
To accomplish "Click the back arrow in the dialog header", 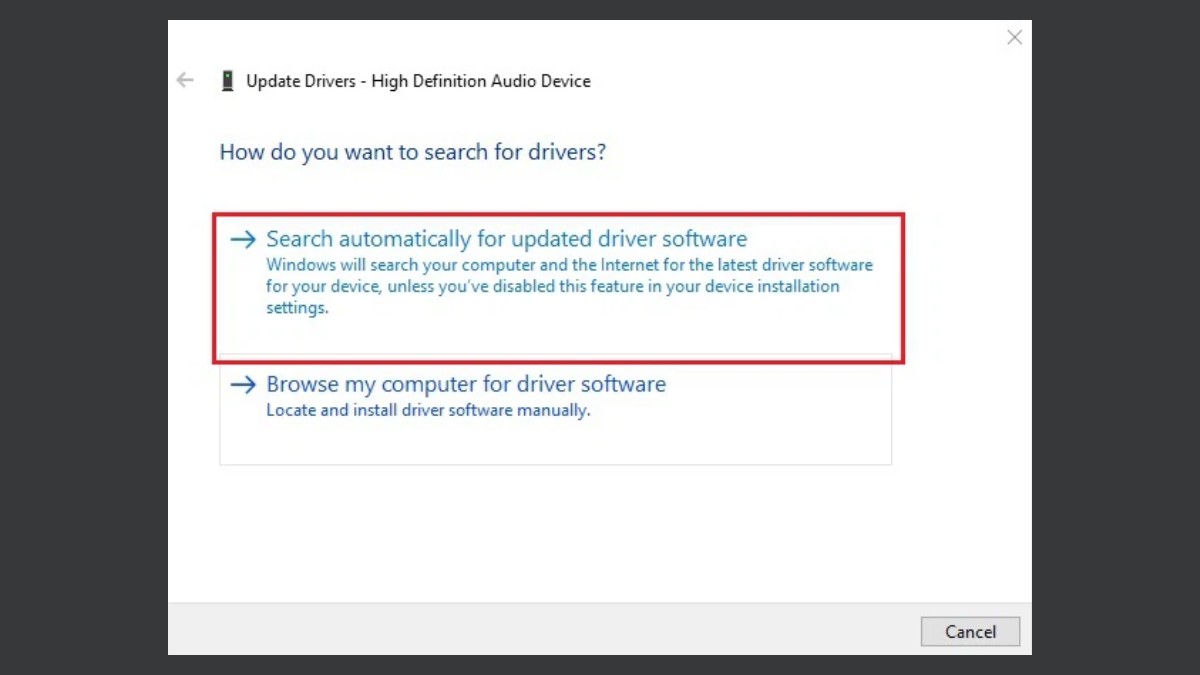I will 185,80.
